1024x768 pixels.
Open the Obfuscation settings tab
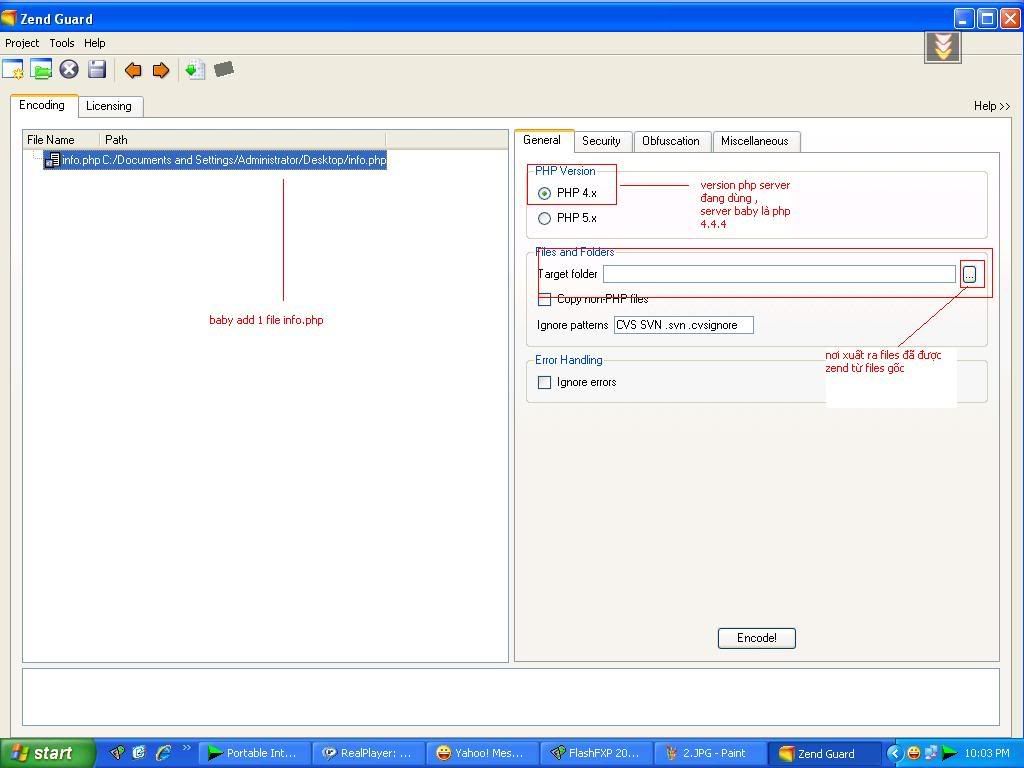(671, 141)
